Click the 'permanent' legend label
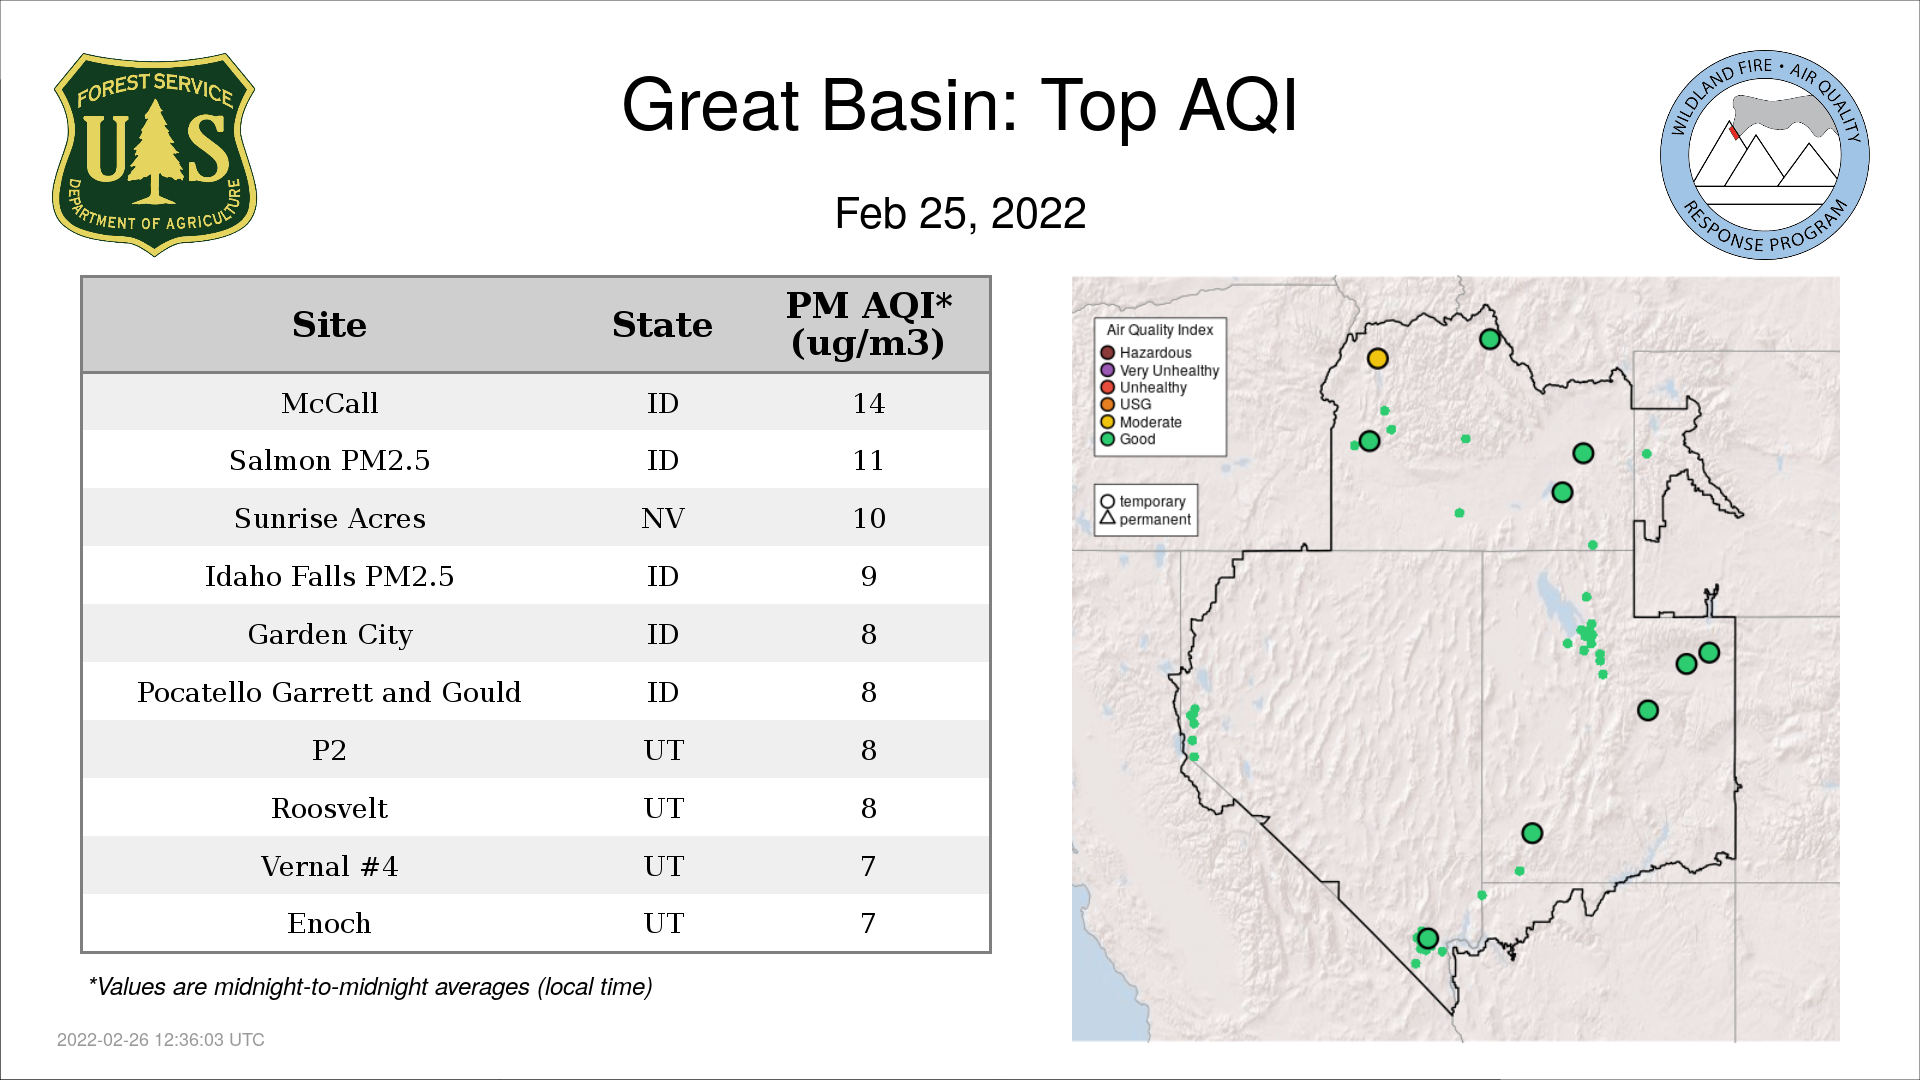 pyautogui.click(x=1155, y=519)
